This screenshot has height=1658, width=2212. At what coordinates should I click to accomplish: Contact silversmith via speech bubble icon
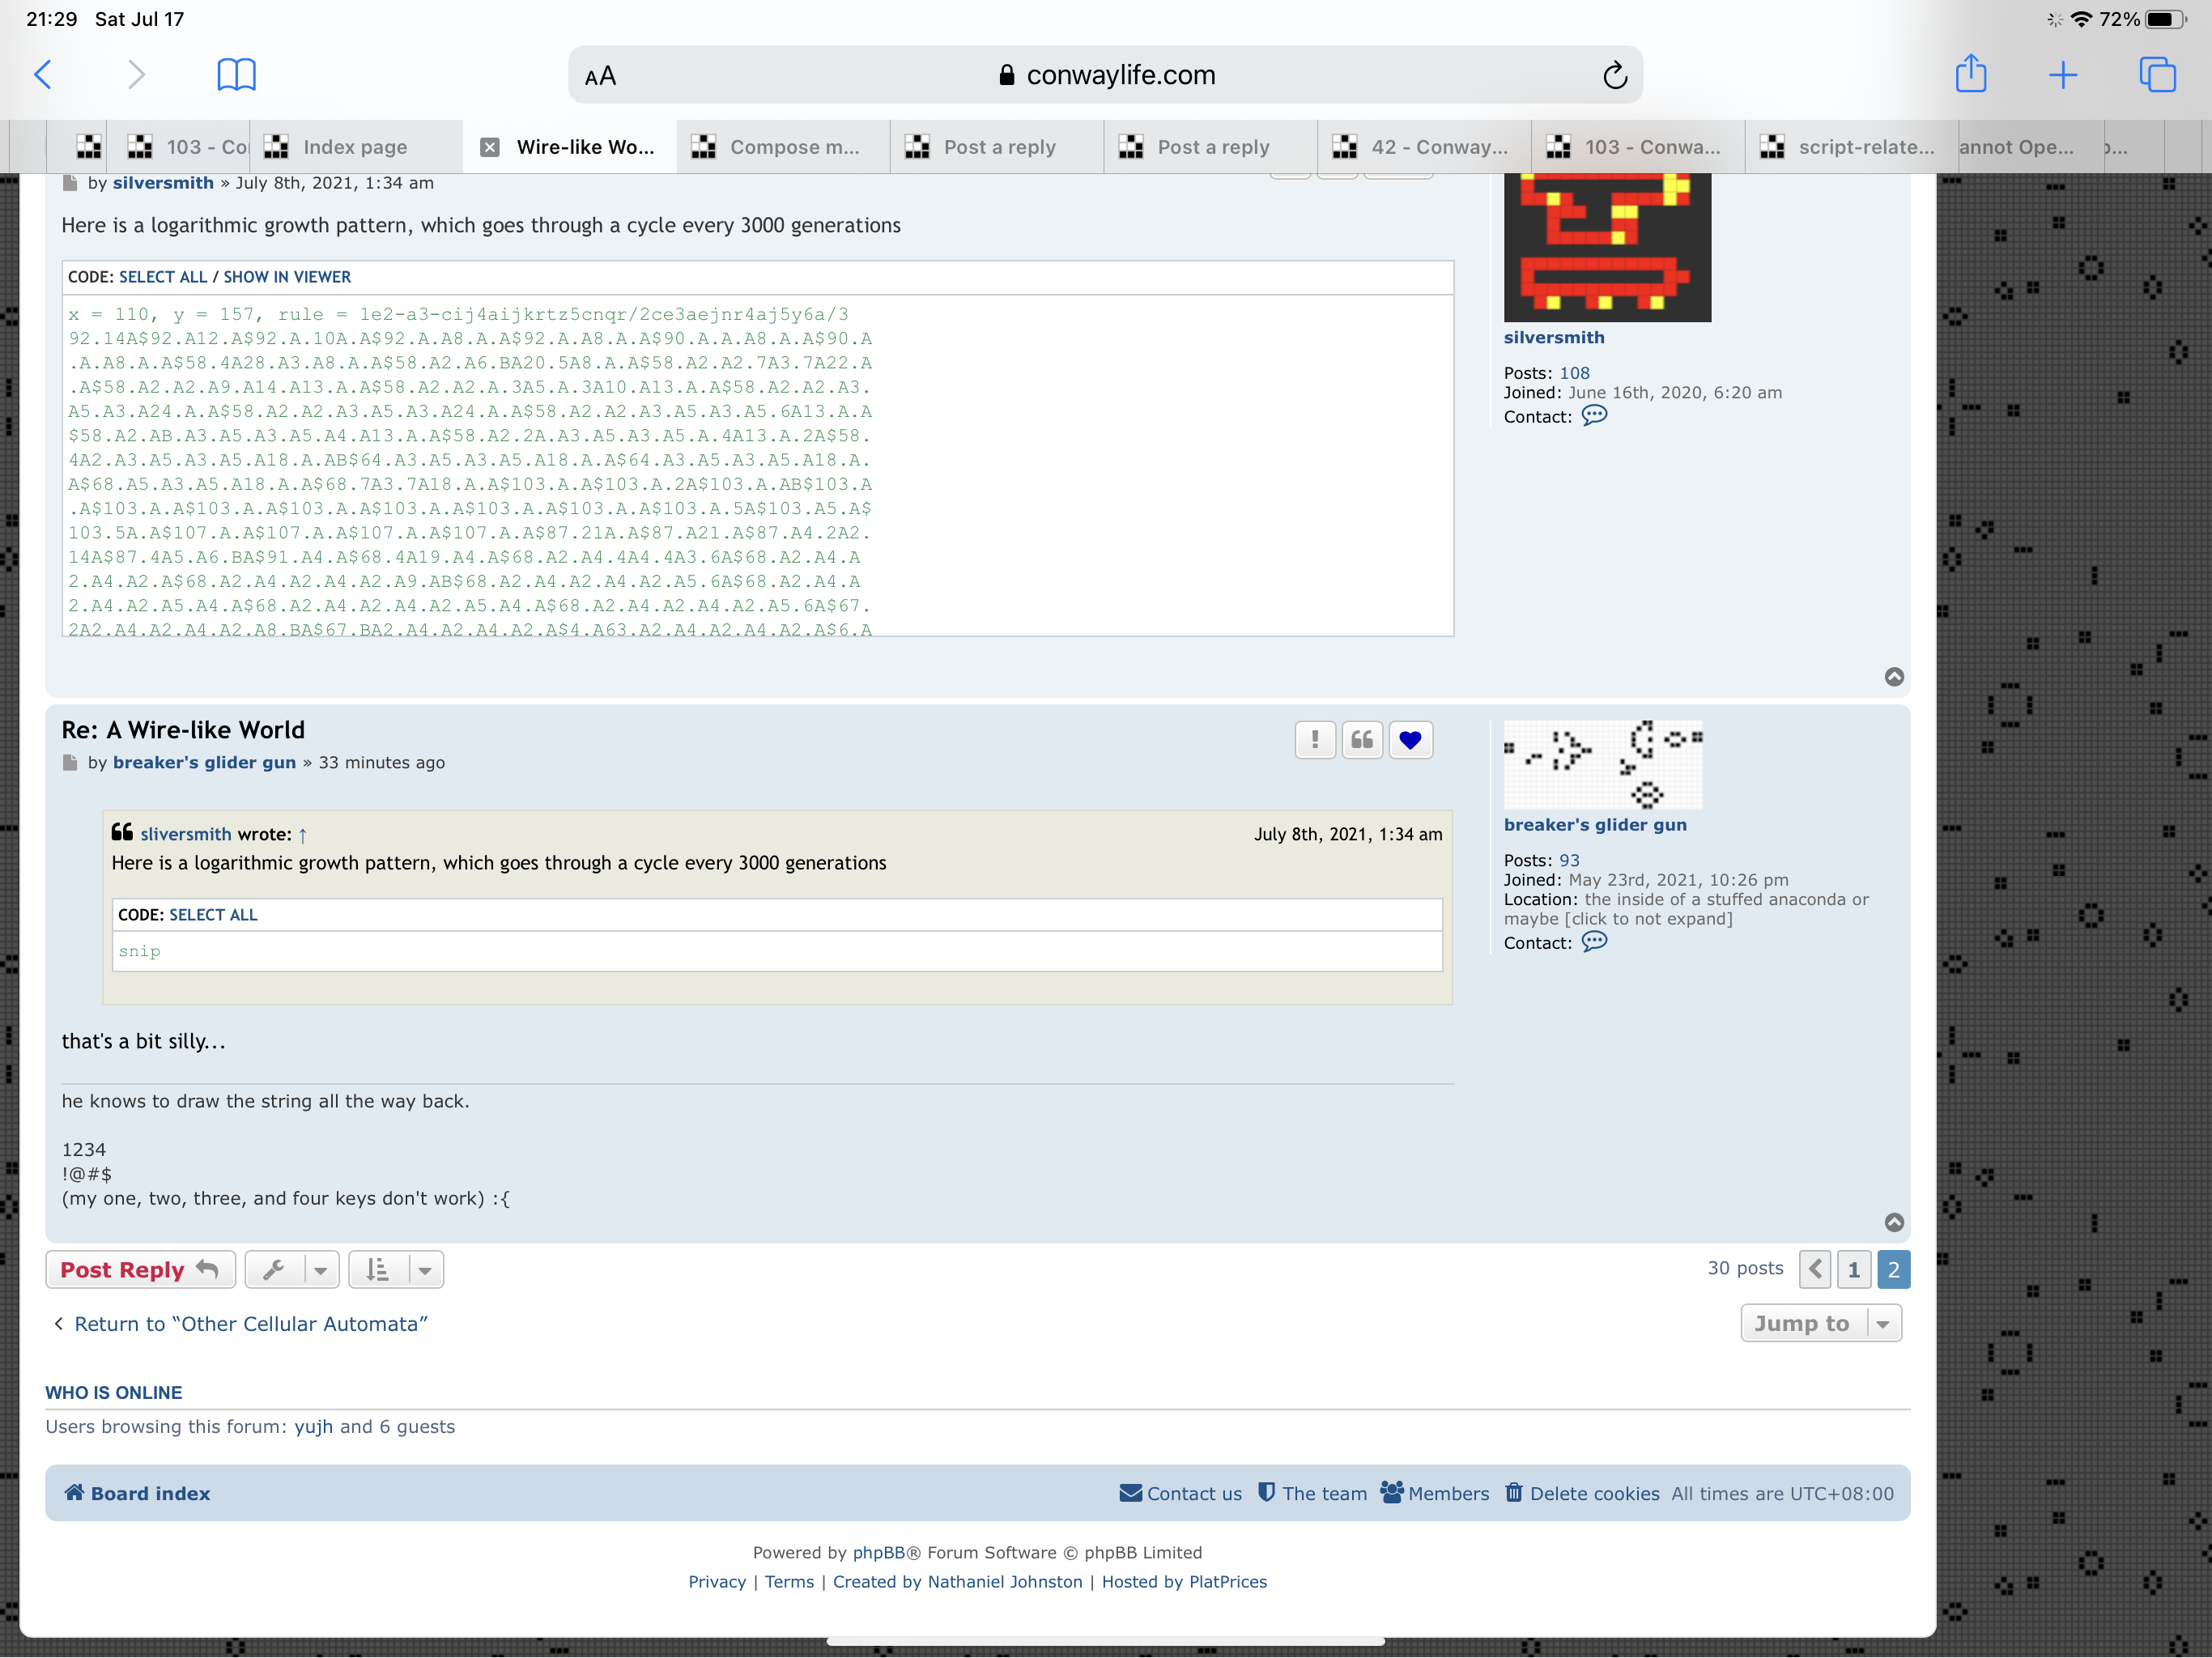(1594, 416)
